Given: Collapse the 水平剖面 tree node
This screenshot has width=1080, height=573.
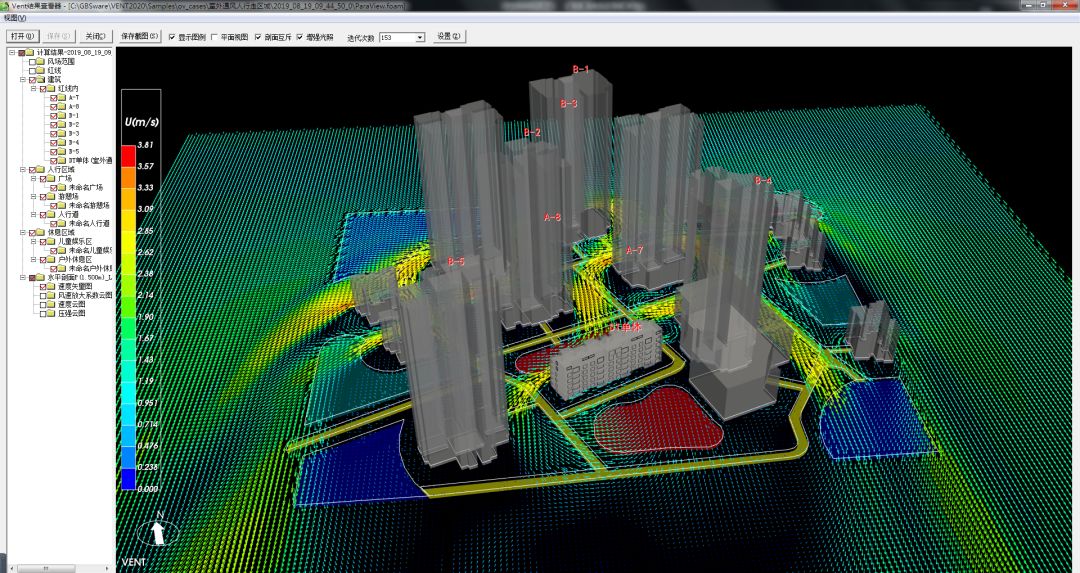Looking at the screenshot, I should (x=23, y=277).
